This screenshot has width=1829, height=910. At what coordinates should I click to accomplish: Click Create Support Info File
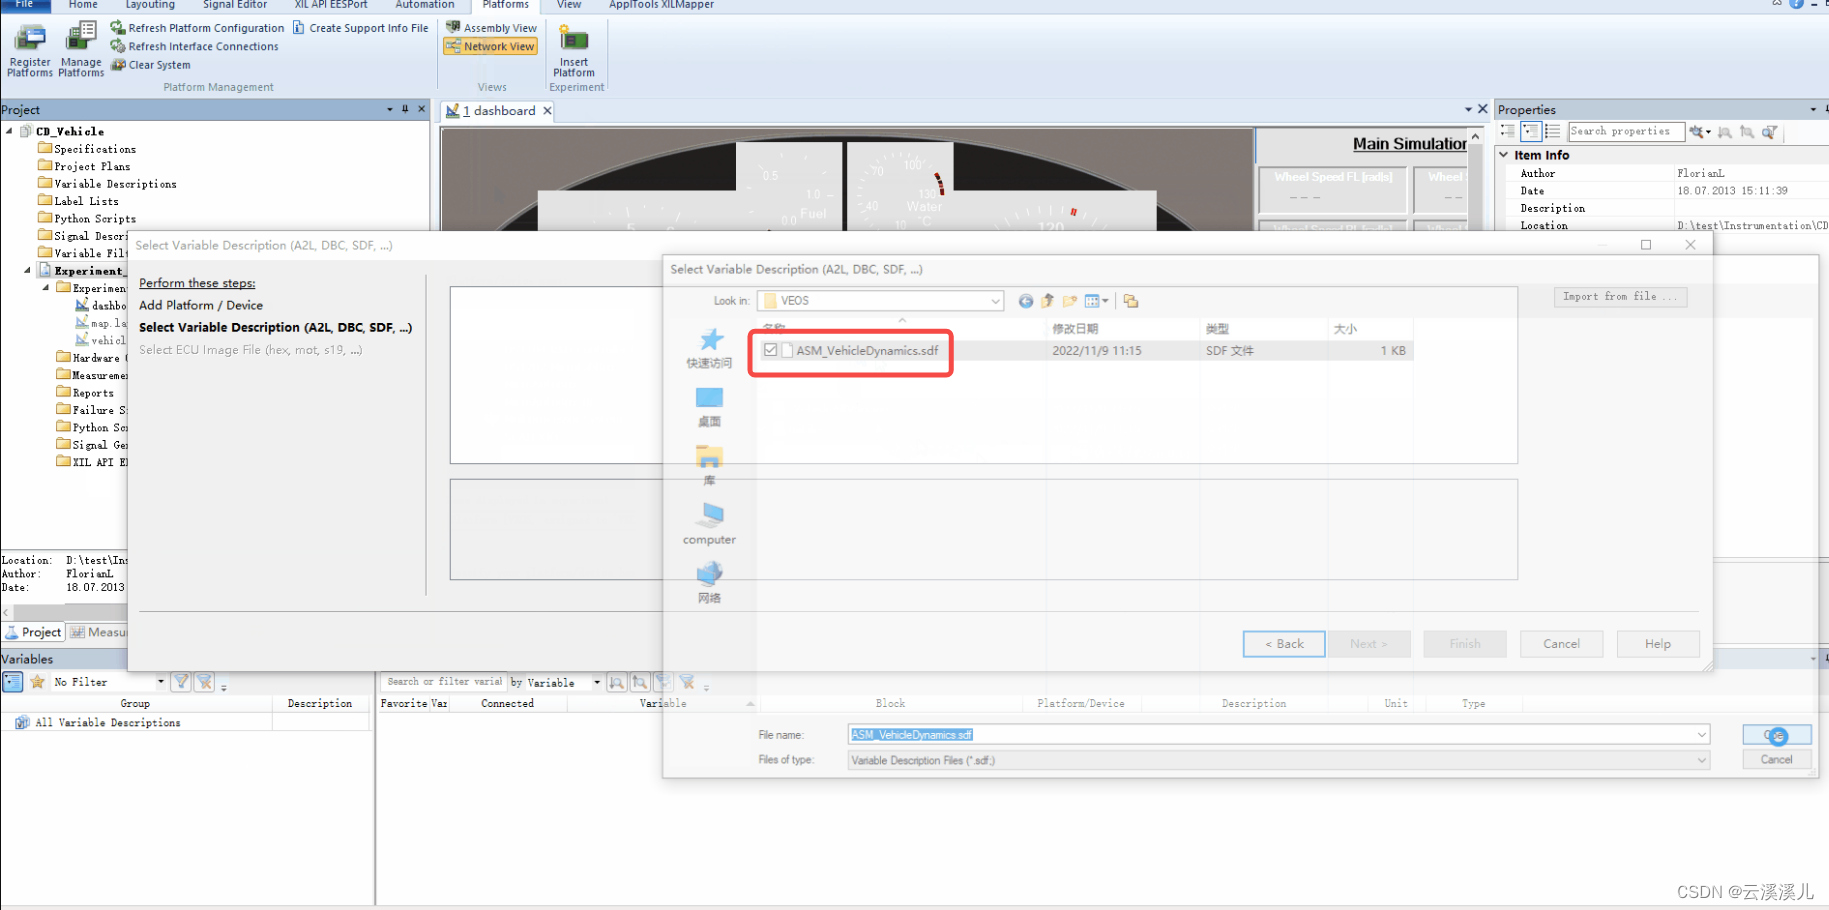tap(360, 28)
